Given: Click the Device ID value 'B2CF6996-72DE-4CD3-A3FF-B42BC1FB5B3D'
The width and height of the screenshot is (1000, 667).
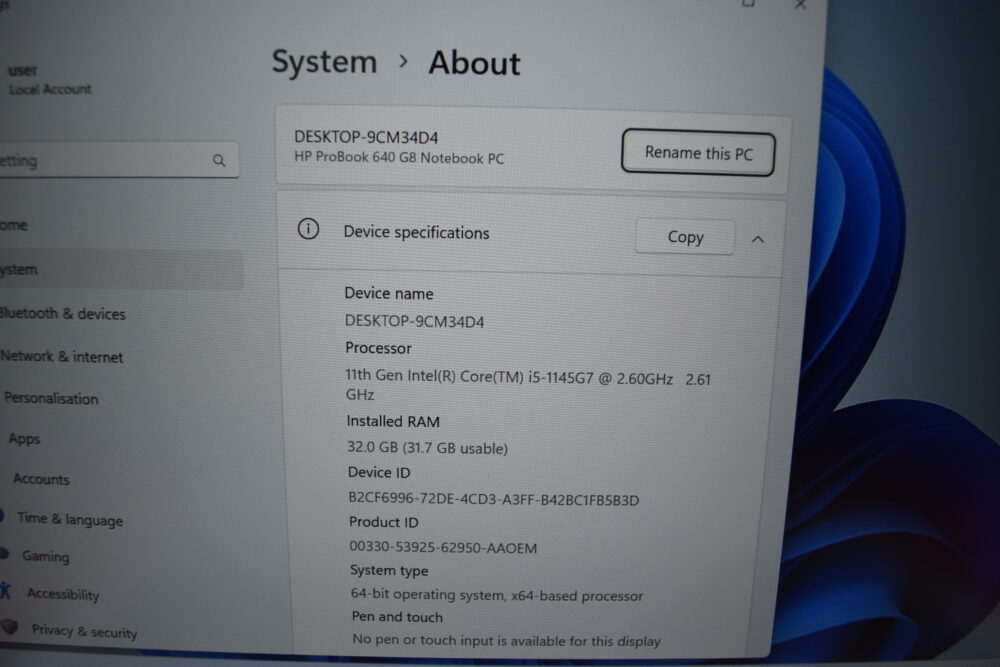Looking at the screenshot, I should (494, 499).
